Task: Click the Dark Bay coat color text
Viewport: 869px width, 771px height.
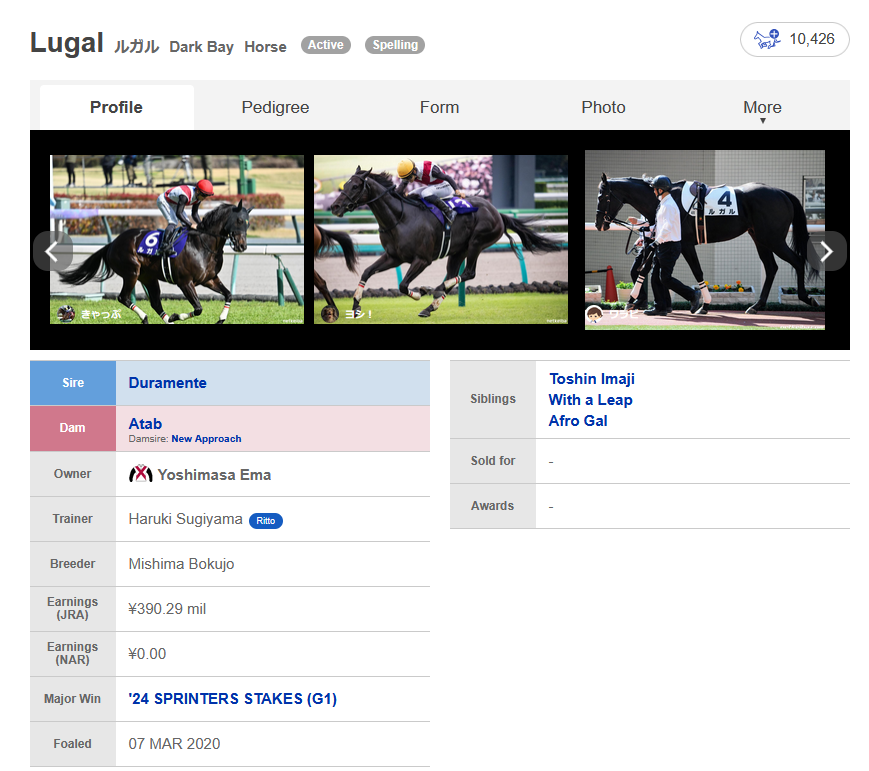Action: click(201, 47)
